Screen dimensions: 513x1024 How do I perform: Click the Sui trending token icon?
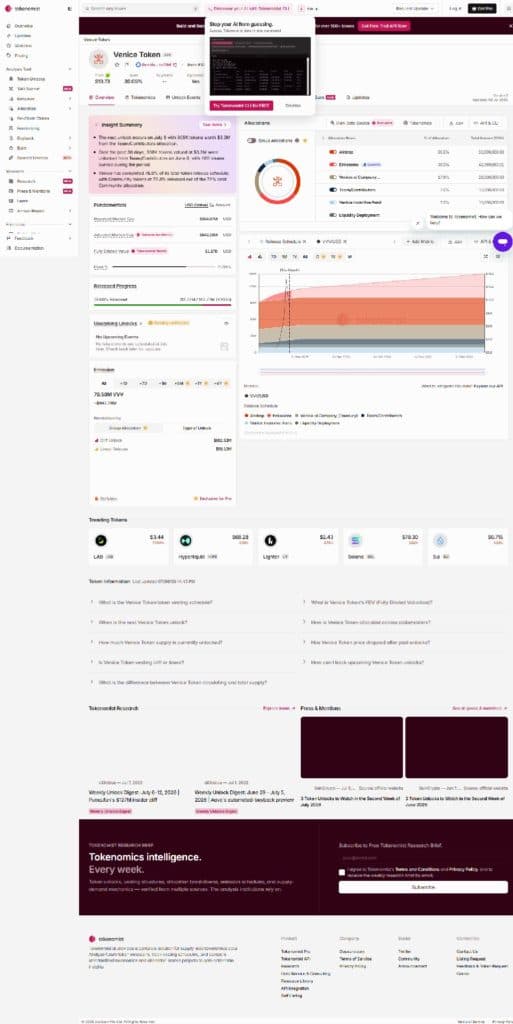click(x=441, y=540)
